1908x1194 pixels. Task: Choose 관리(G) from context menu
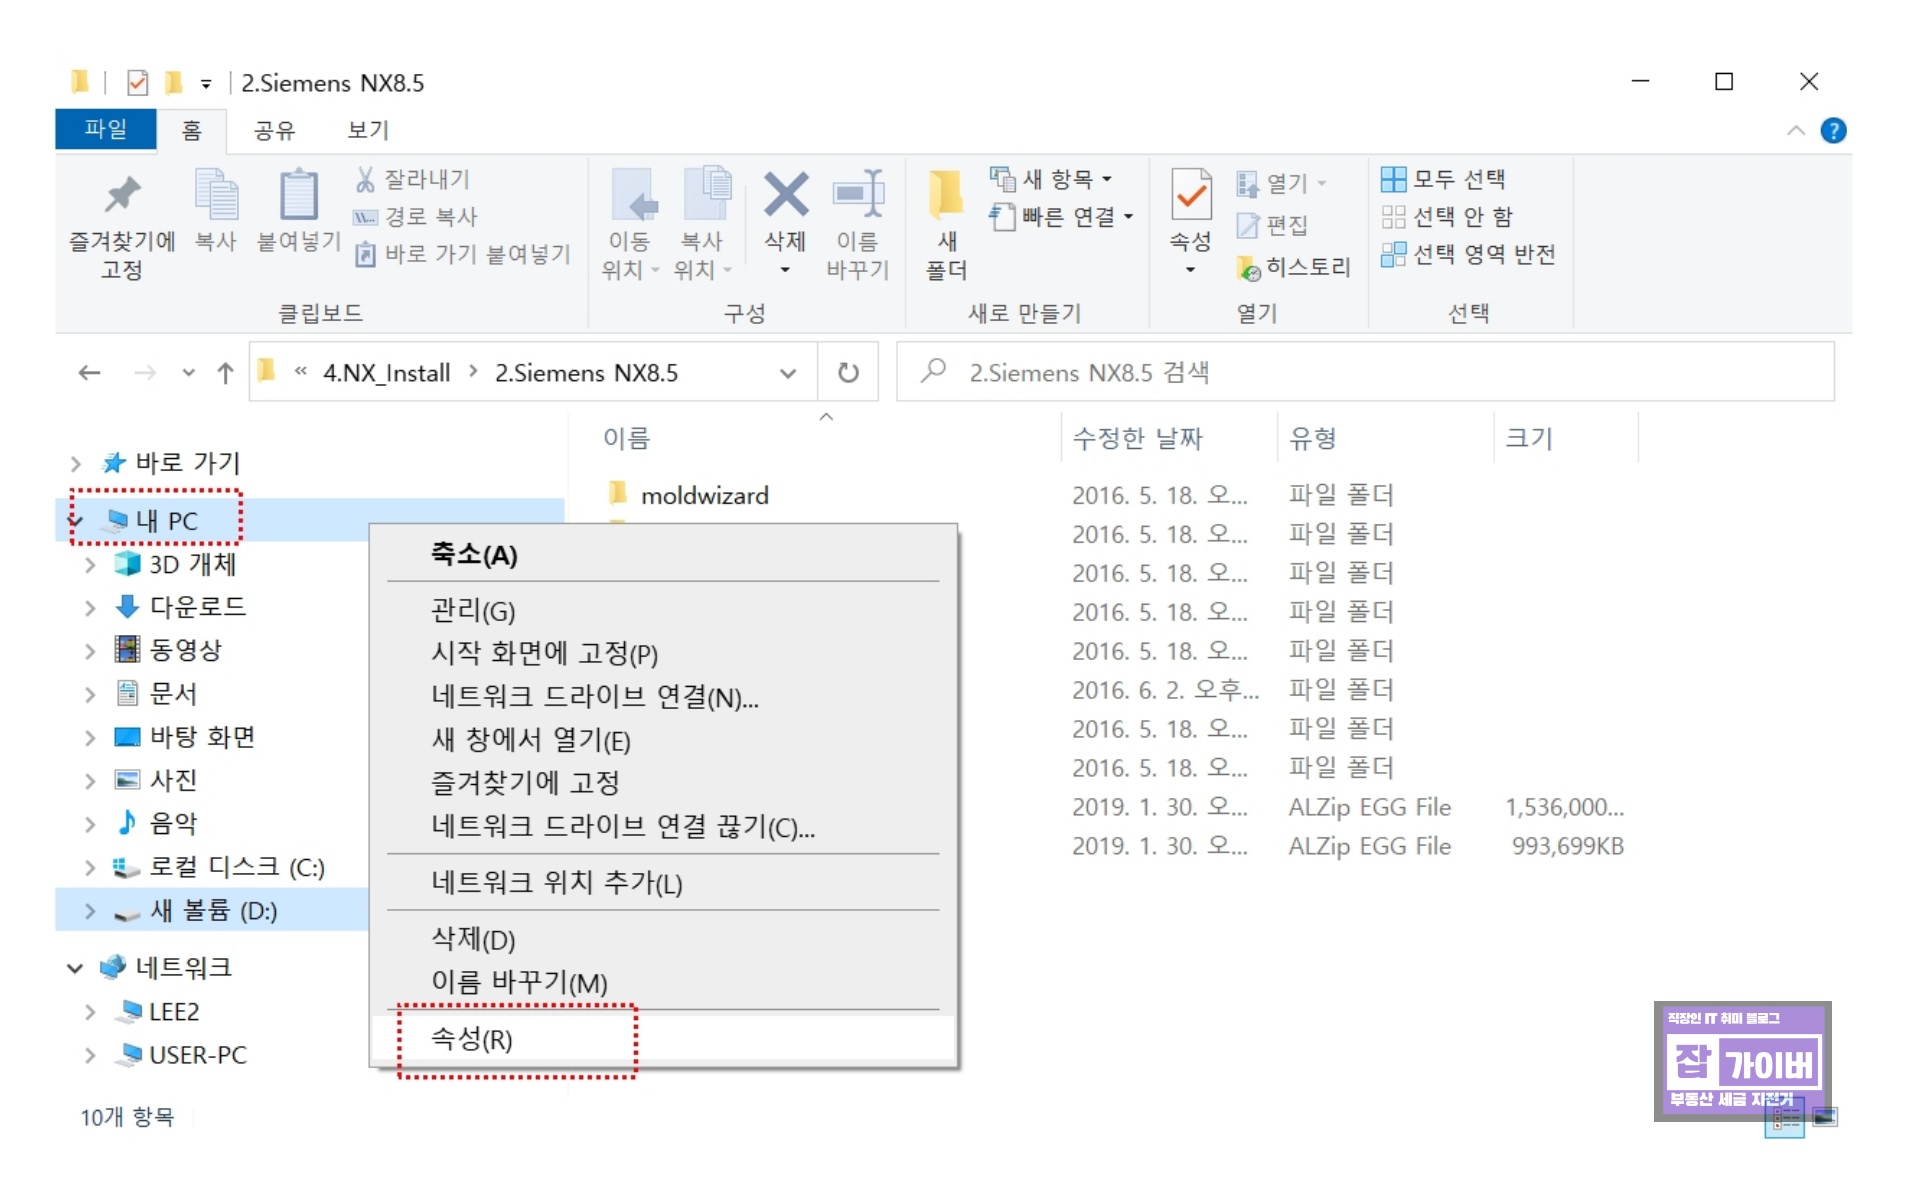(663, 610)
